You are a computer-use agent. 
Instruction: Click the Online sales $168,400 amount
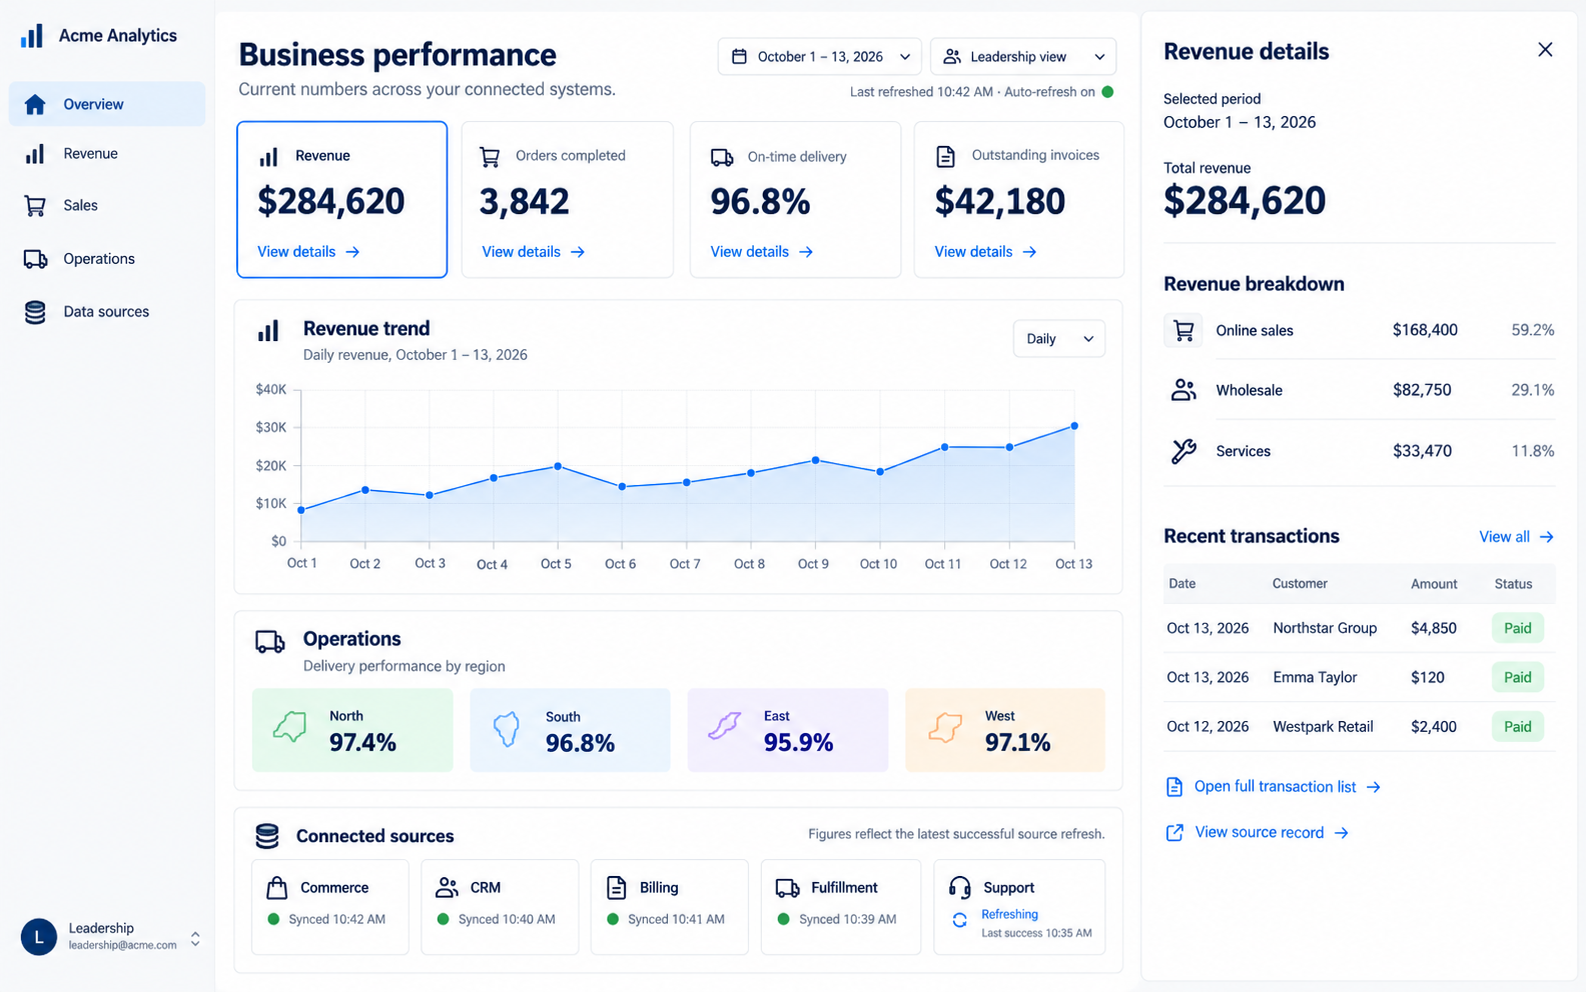coord(1425,330)
